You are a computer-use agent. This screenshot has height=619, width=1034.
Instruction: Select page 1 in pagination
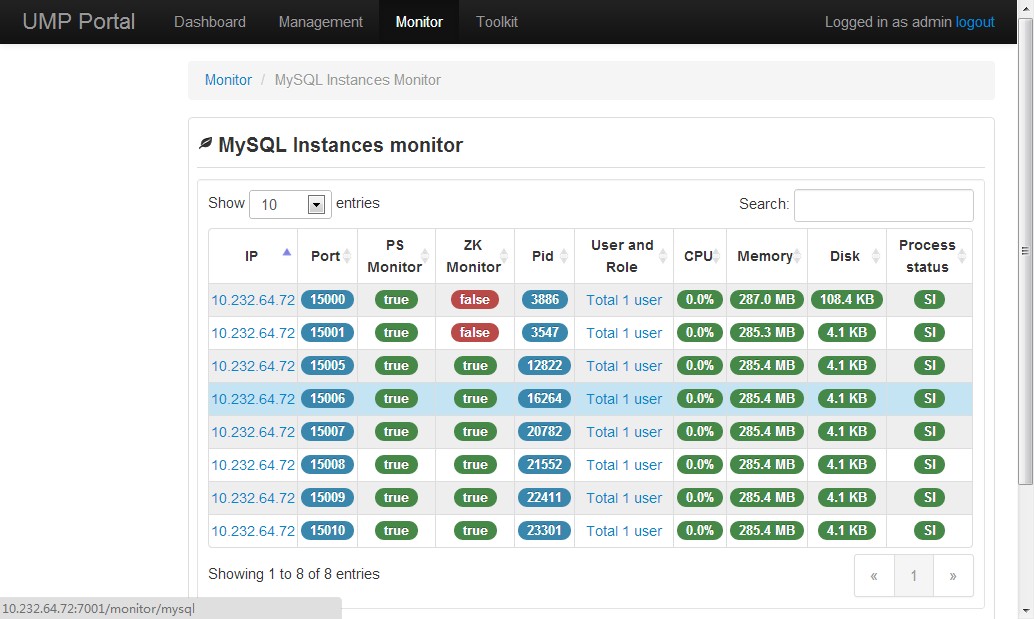(x=913, y=575)
